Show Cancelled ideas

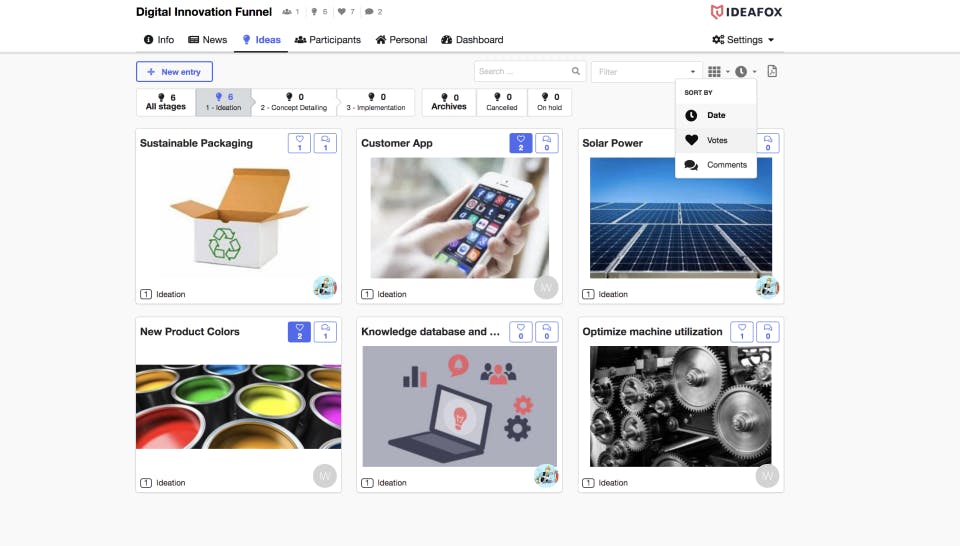pyautogui.click(x=501, y=102)
